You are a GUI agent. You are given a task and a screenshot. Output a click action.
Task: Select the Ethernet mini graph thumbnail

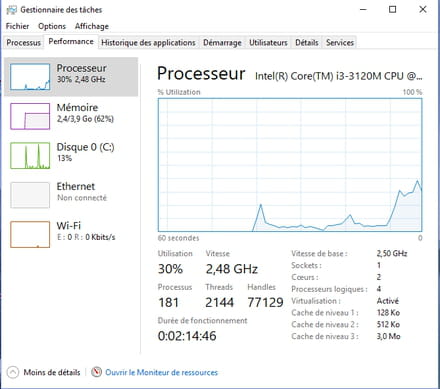(x=30, y=195)
